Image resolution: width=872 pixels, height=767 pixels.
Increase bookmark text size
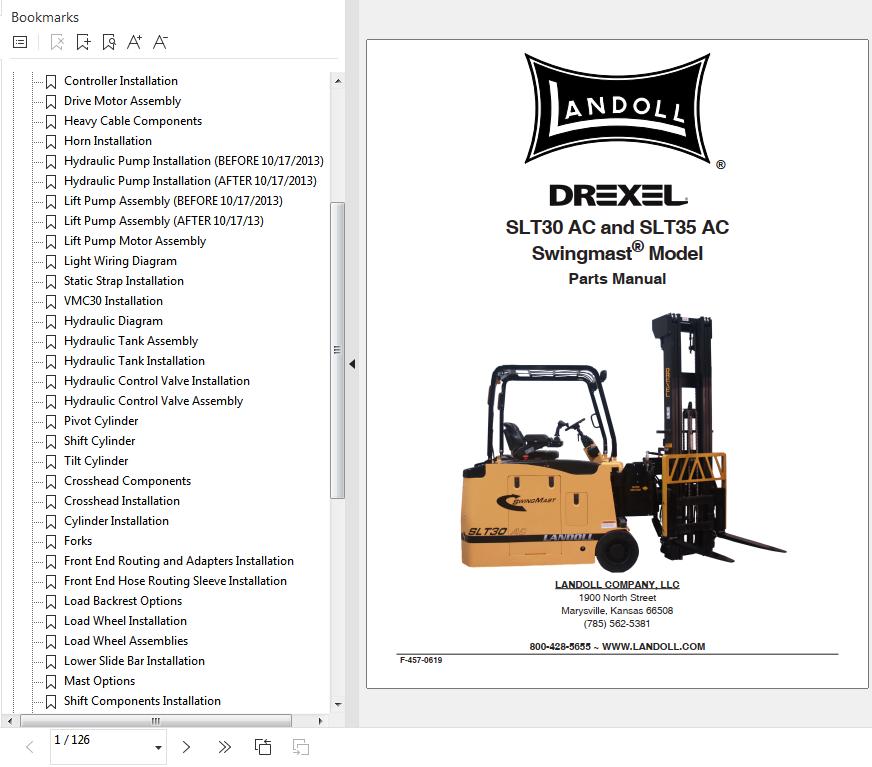(x=135, y=42)
